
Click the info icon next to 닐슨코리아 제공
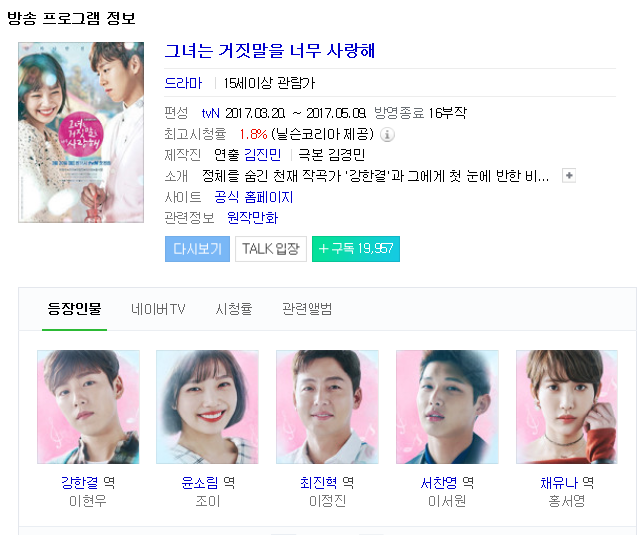click(387, 134)
